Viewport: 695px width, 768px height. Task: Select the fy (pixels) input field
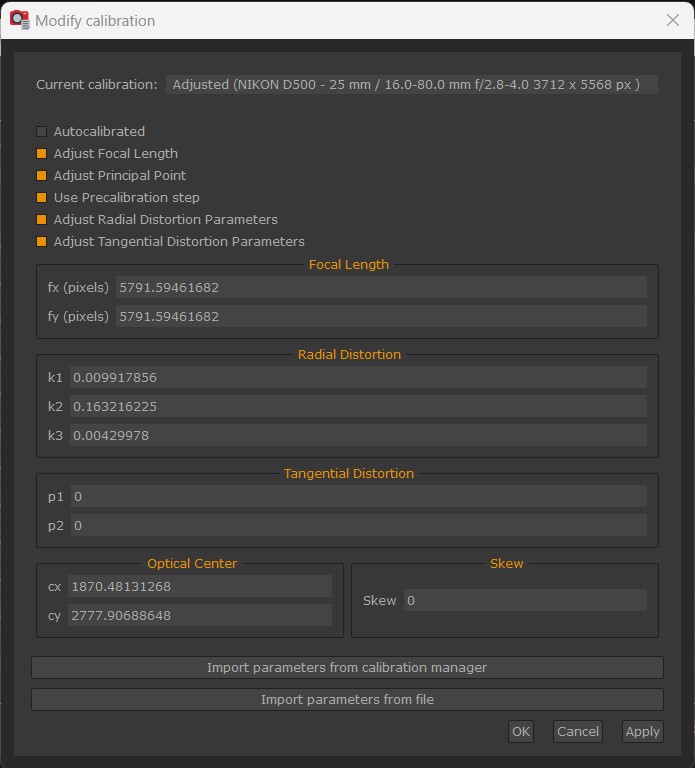pos(381,316)
